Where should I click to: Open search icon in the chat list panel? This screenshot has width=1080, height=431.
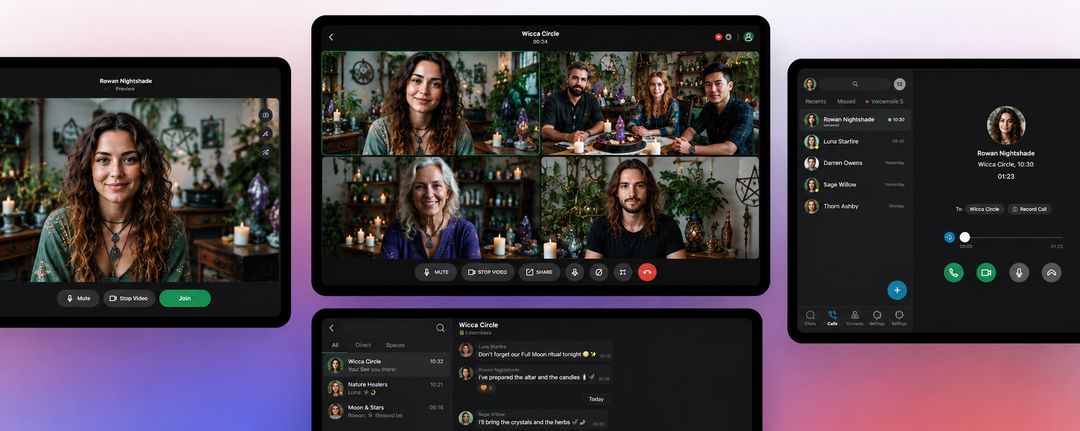coord(440,328)
